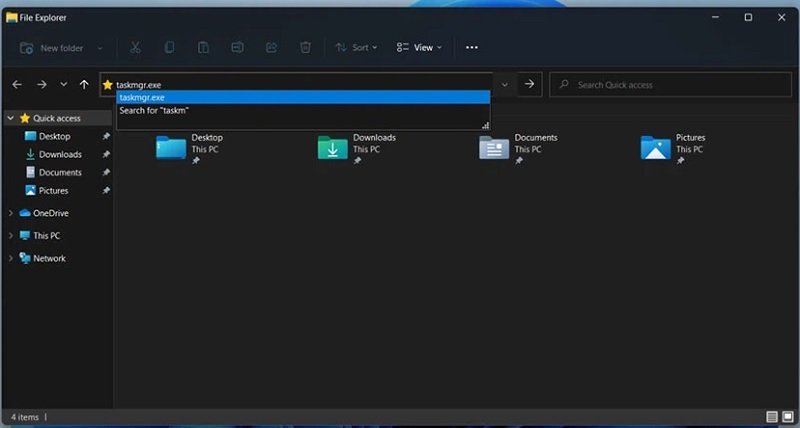The image size is (800, 428).
Task: Switch to large thumbnails view in status bar
Action: [x=788, y=417]
